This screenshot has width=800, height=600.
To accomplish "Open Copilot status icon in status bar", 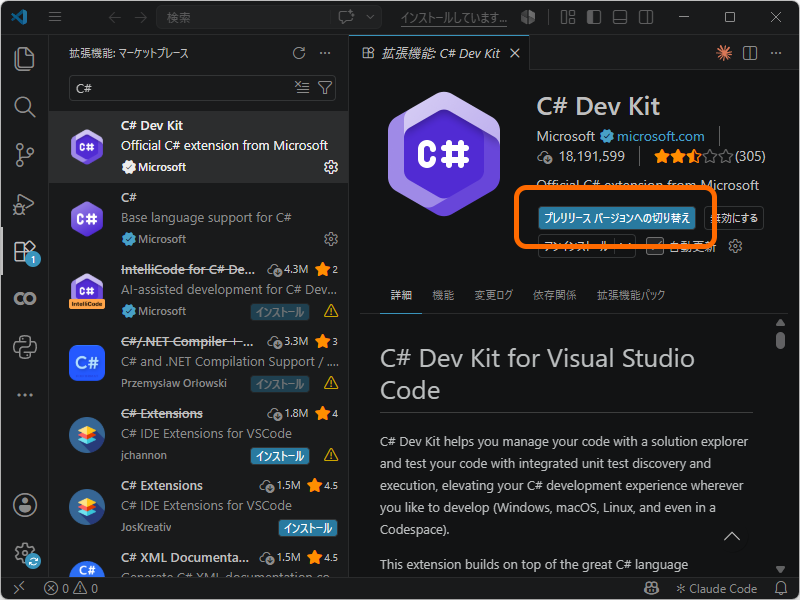I will (x=652, y=588).
